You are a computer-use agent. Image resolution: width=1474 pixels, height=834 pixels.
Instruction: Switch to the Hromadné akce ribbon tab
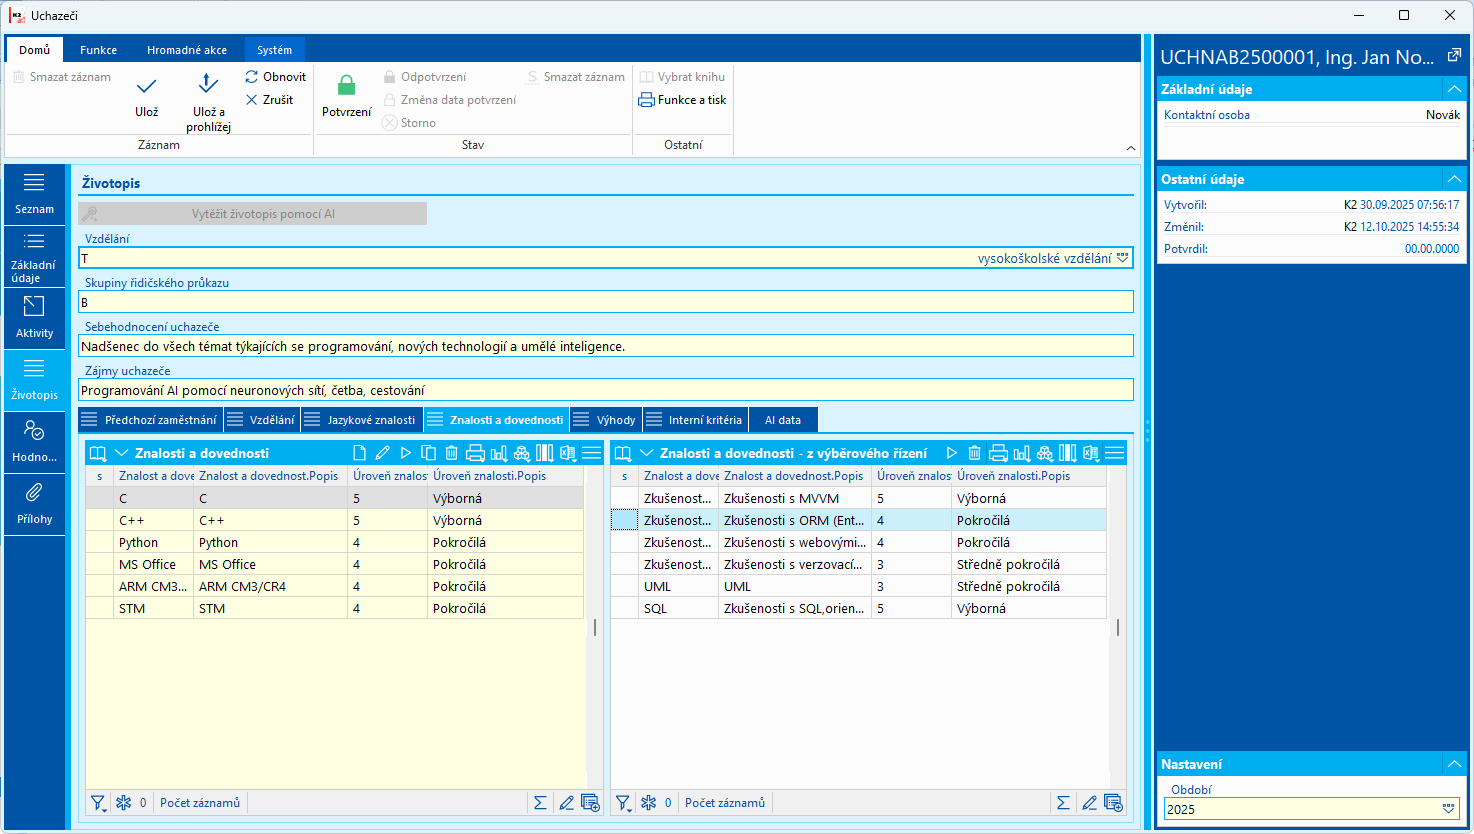(x=187, y=50)
